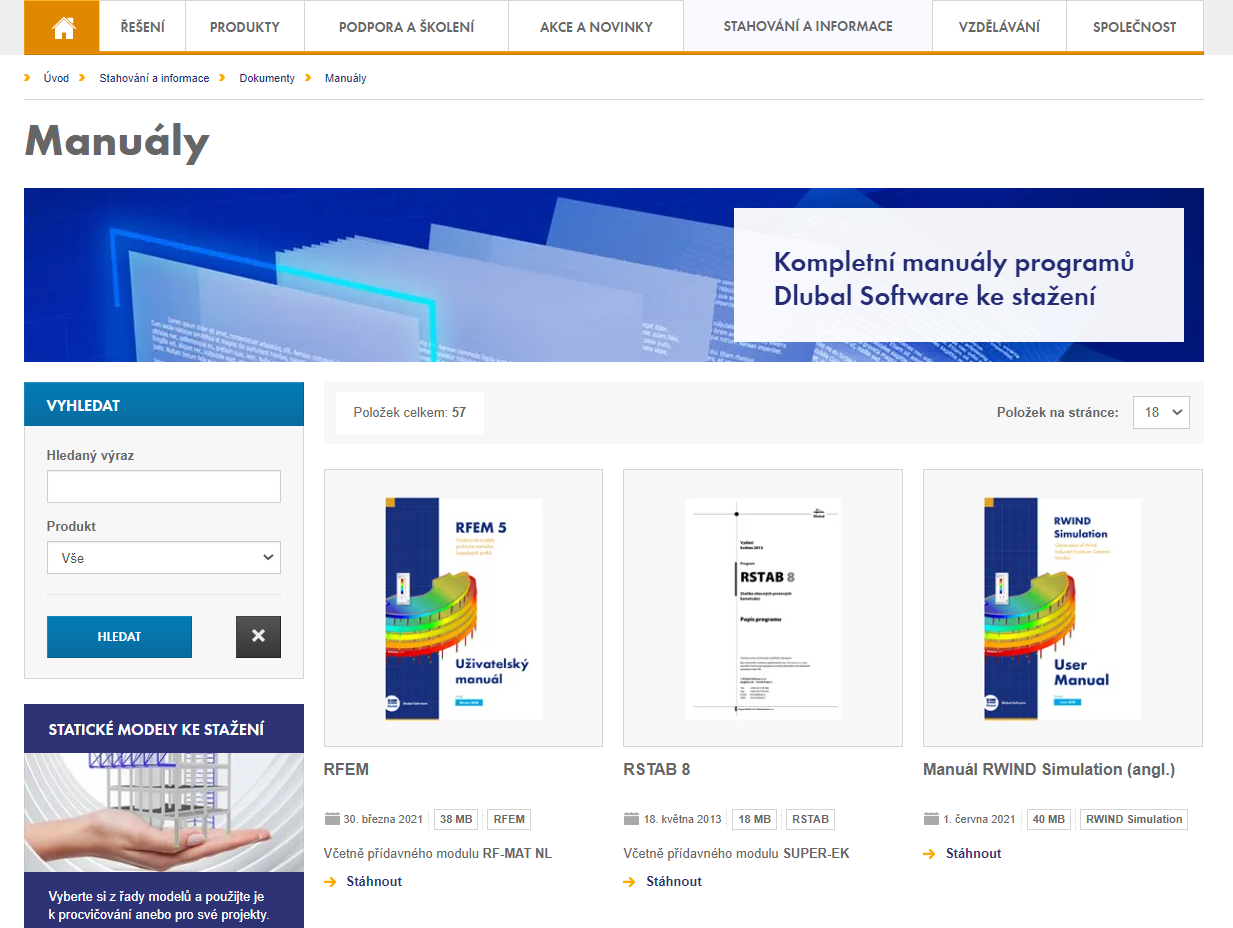The image size is (1233, 928).
Task: Click the calendar icon beside the RWIND date
Action: coord(930,818)
